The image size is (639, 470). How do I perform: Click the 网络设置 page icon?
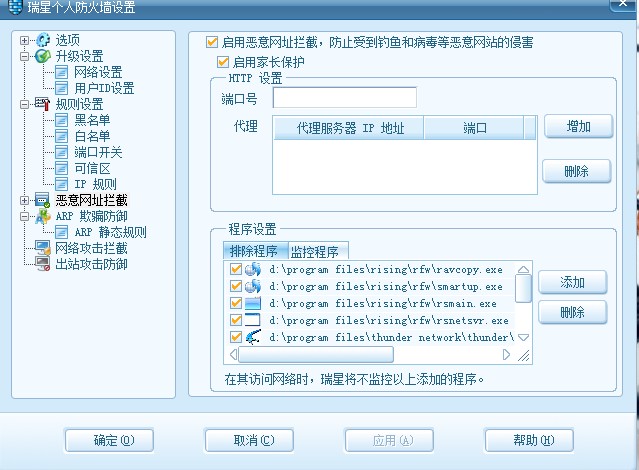click(x=61, y=73)
